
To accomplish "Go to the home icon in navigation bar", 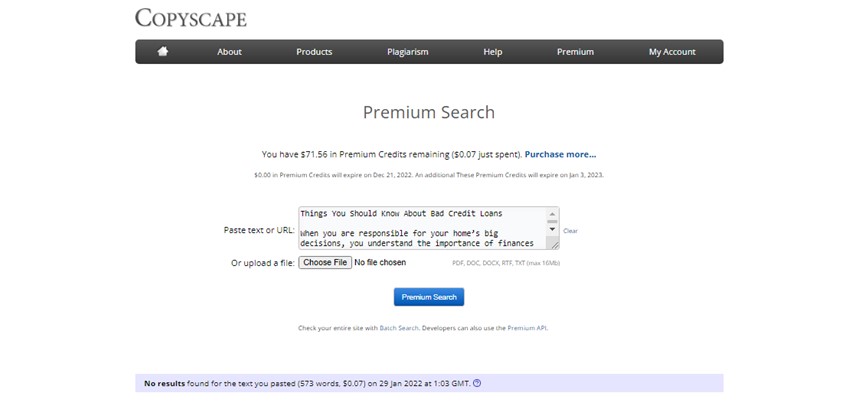I will point(163,52).
